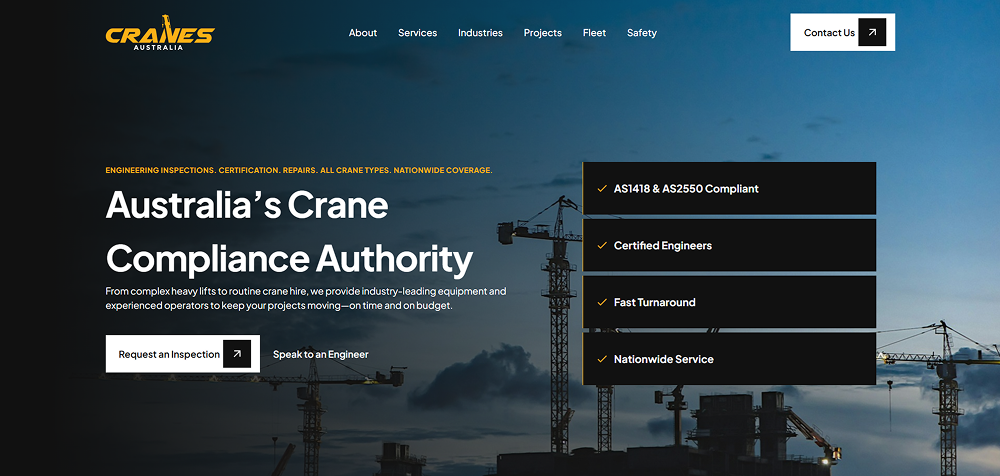The height and width of the screenshot is (476, 1000).
Task: Follow the Speak to an Engineer link
Action: tap(321, 354)
